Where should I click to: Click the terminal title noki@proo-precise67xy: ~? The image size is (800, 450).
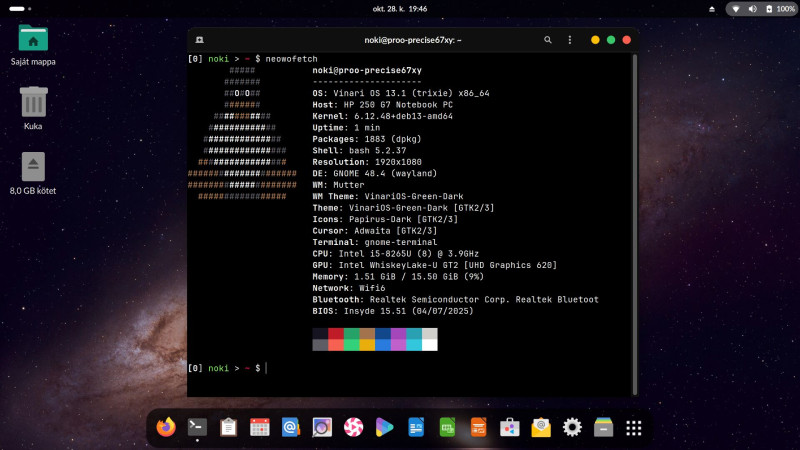tap(413, 40)
